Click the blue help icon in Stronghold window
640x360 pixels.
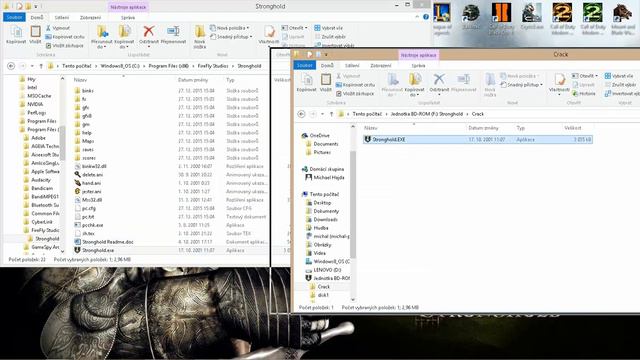pos(426,17)
